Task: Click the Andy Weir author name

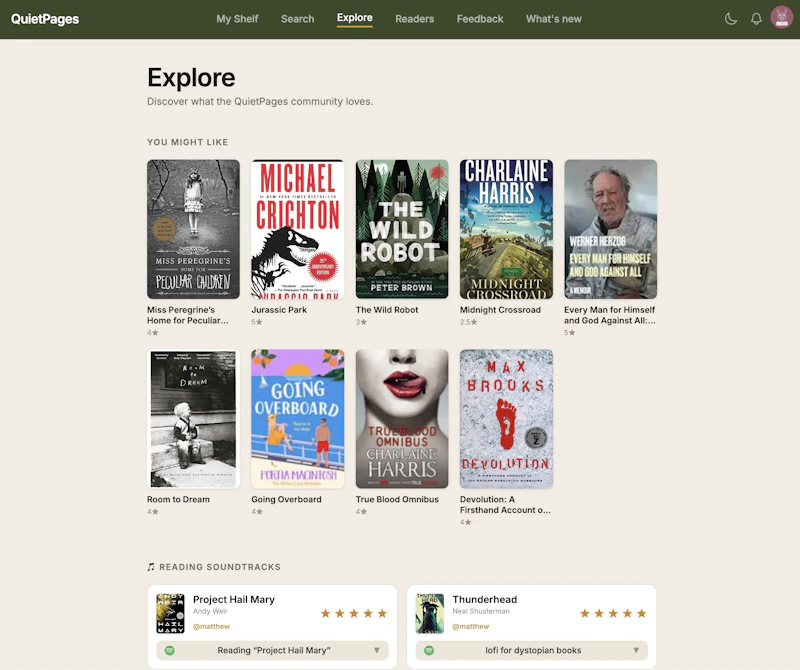Action: [210, 611]
